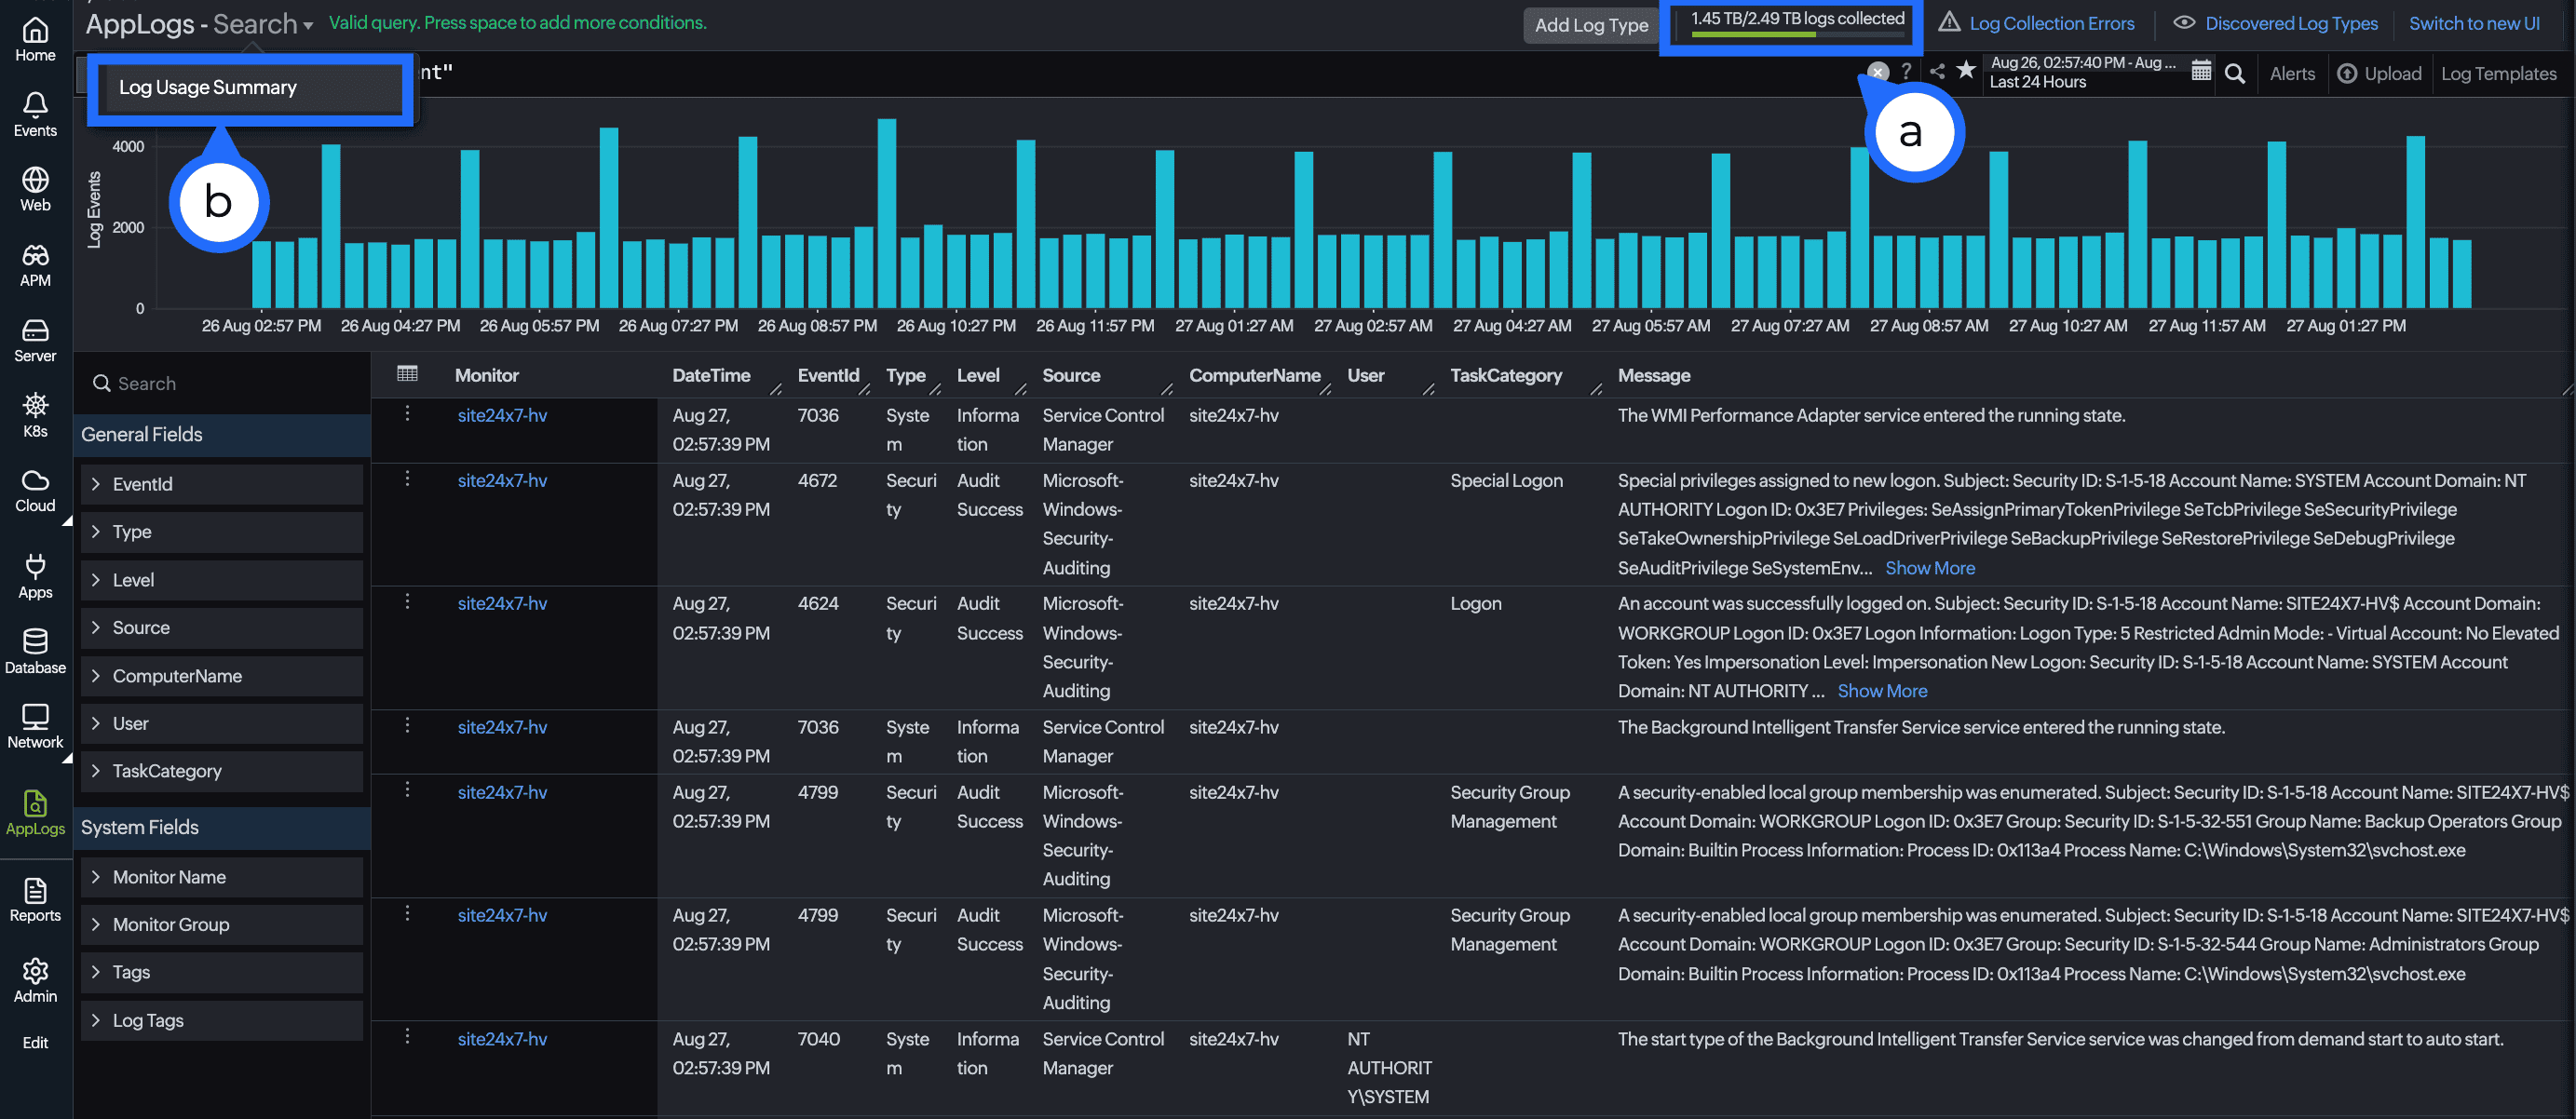Open the Log Templates tab
The image size is (2576, 1119).
tap(2498, 73)
